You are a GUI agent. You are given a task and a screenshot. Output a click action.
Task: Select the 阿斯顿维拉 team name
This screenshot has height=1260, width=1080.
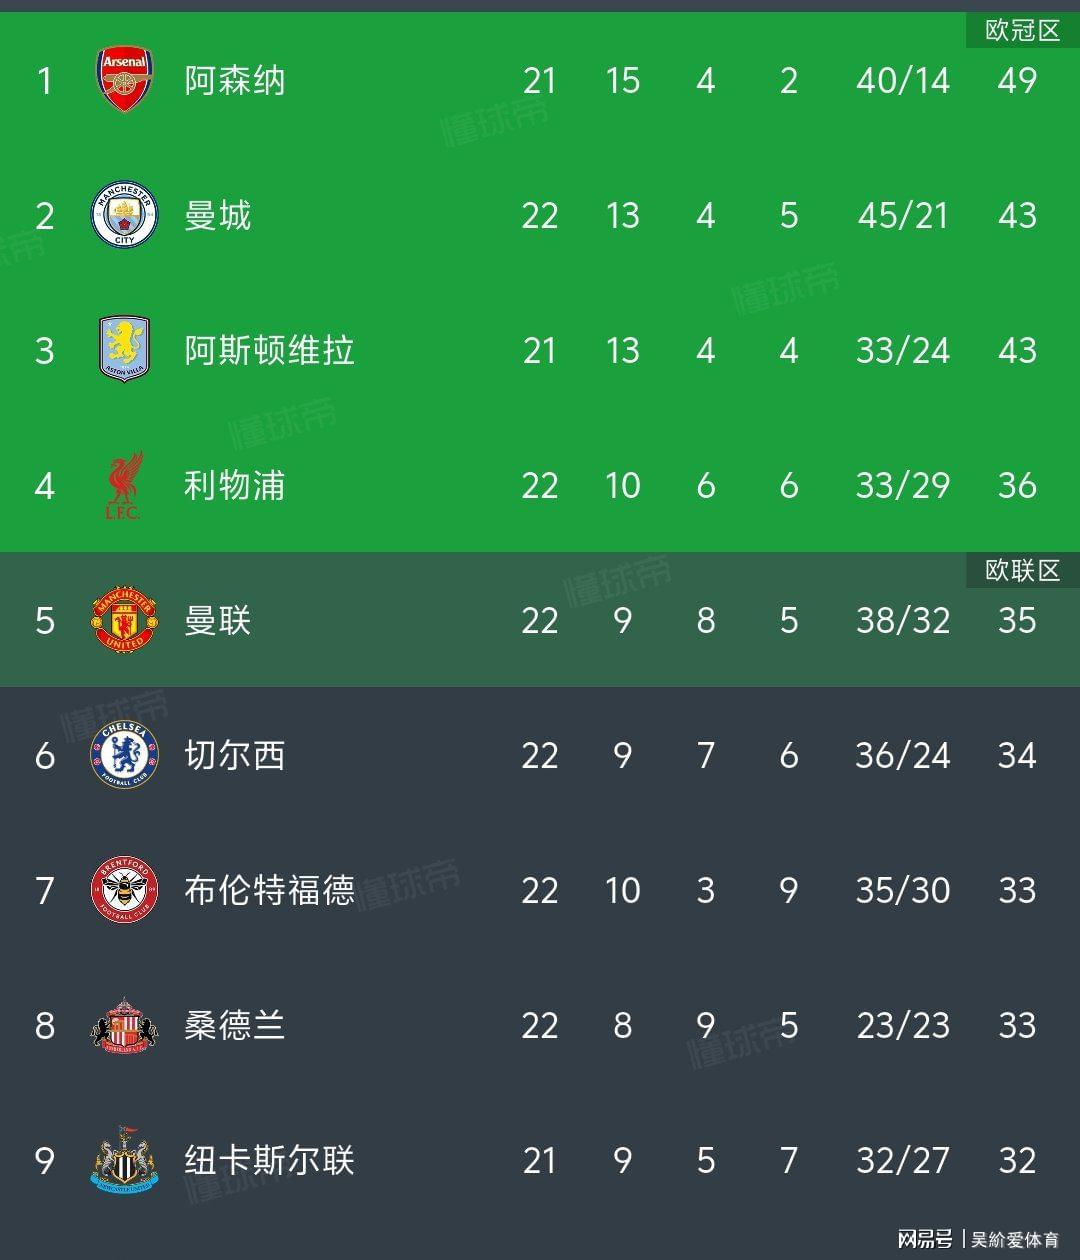tap(269, 350)
